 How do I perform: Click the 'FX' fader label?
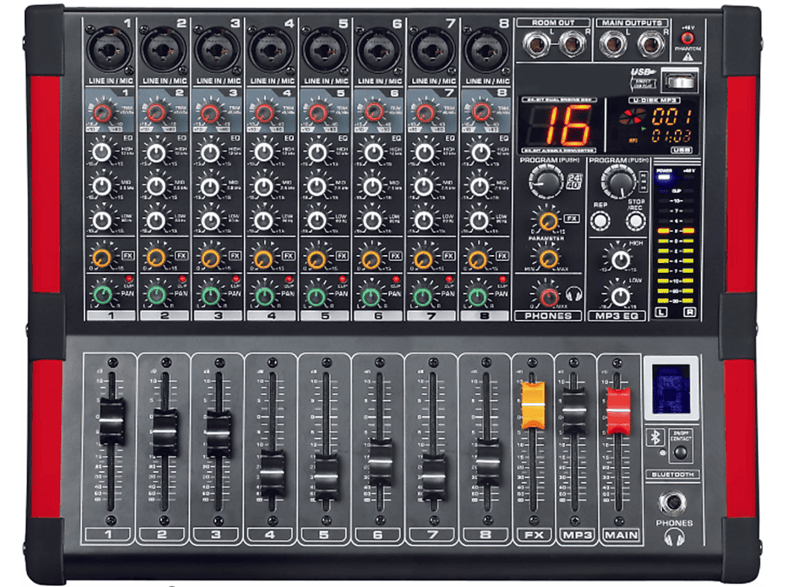[x=534, y=535]
